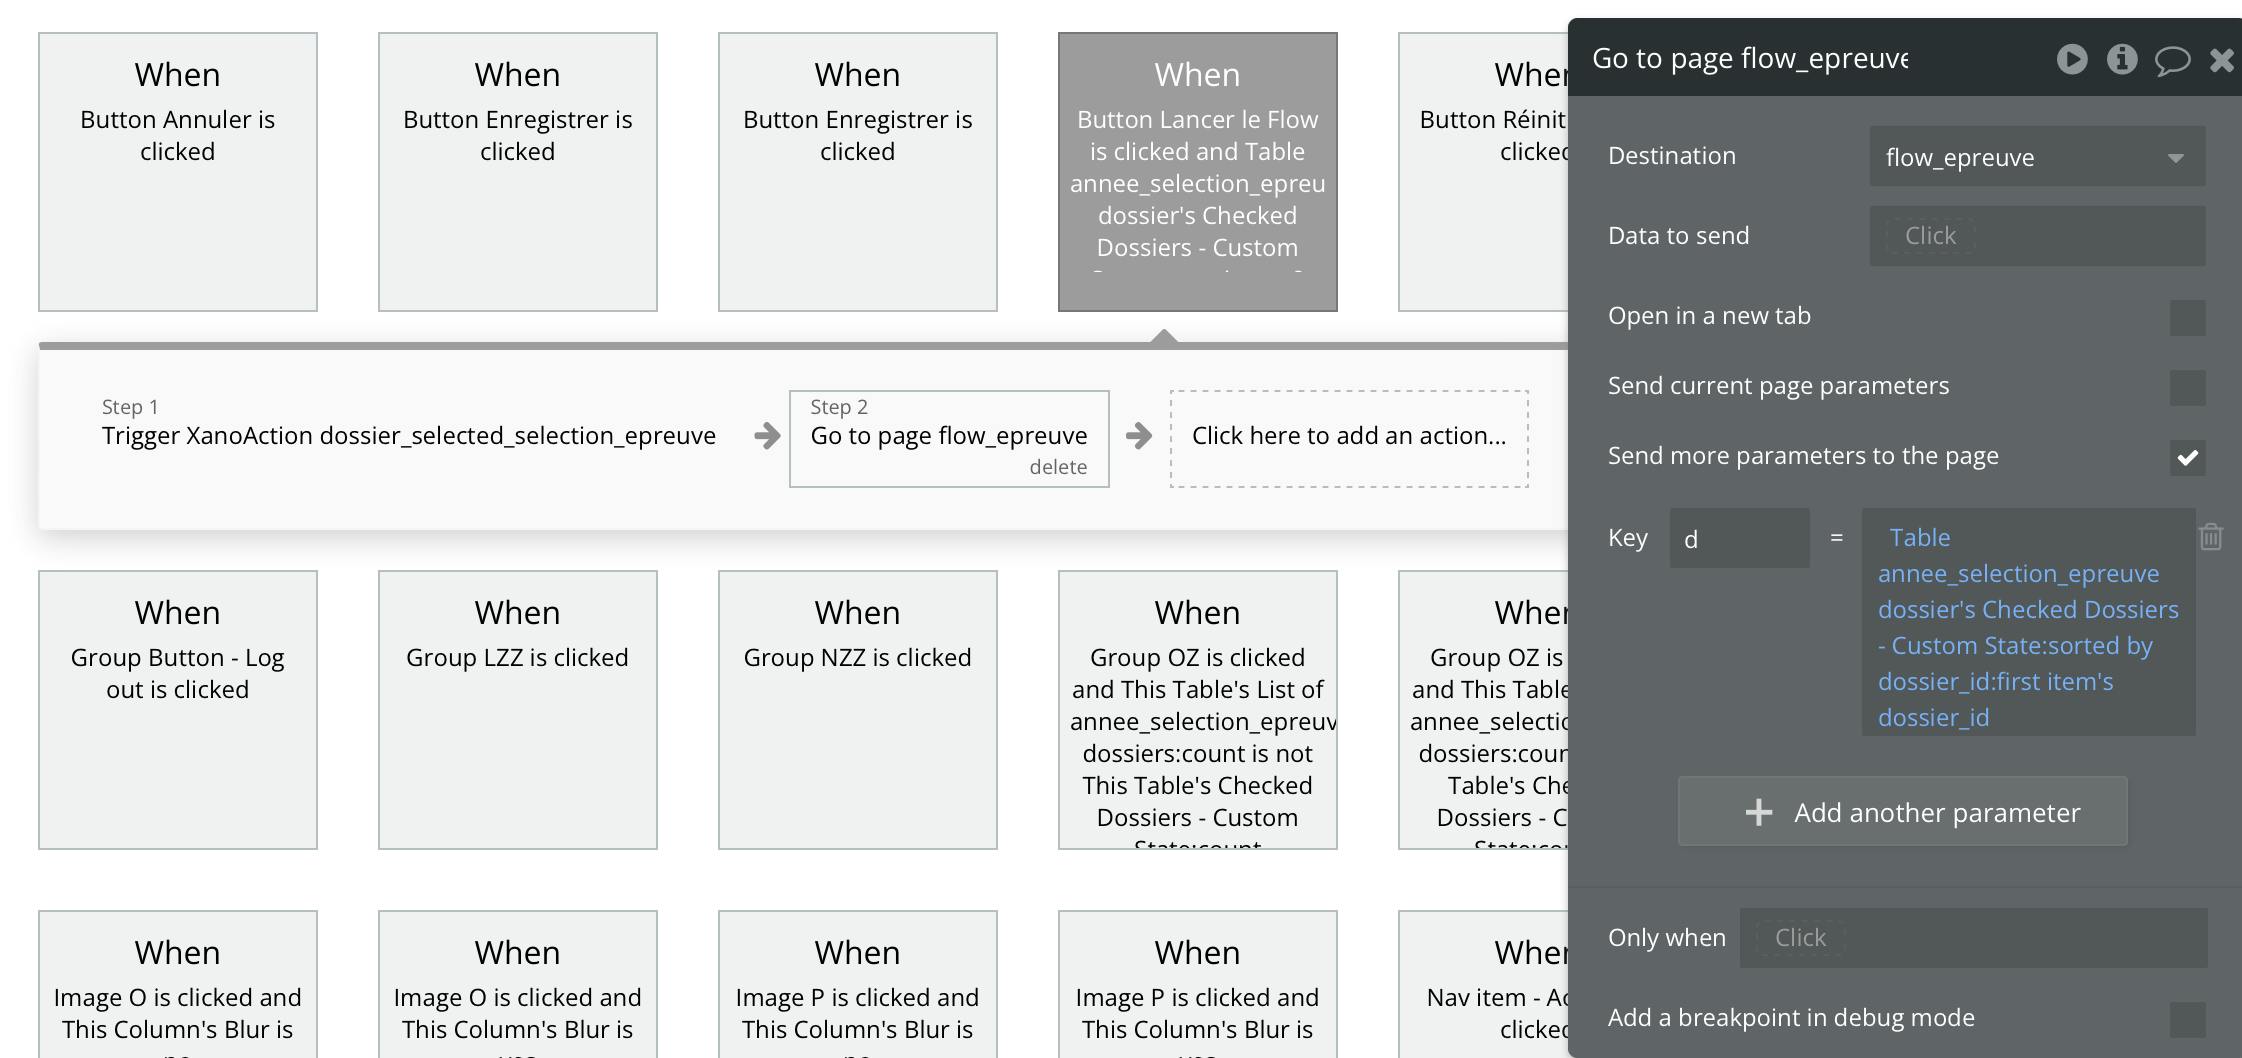The height and width of the screenshot is (1058, 2242).
Task: Enable Open in a new tab checkbox
Action: point(2187,317)
